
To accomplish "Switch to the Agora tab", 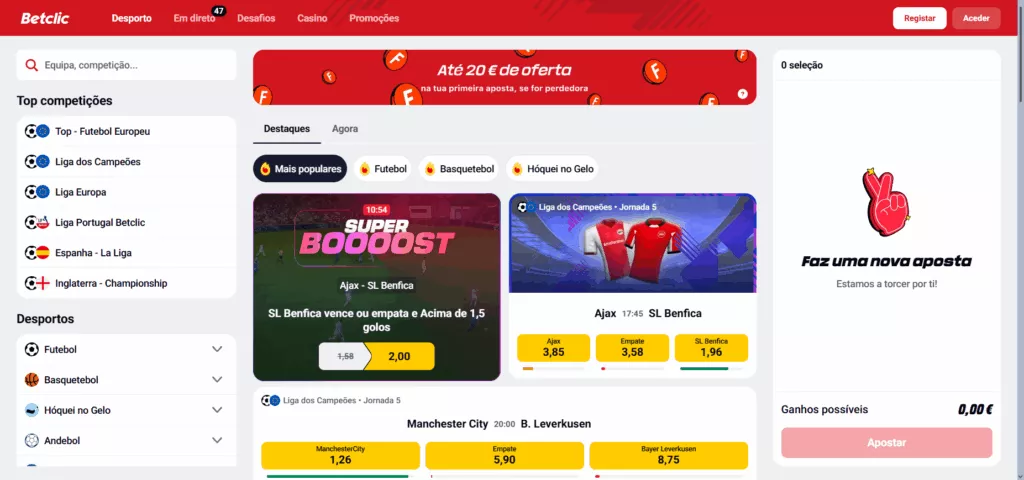I will click(345, 129).
